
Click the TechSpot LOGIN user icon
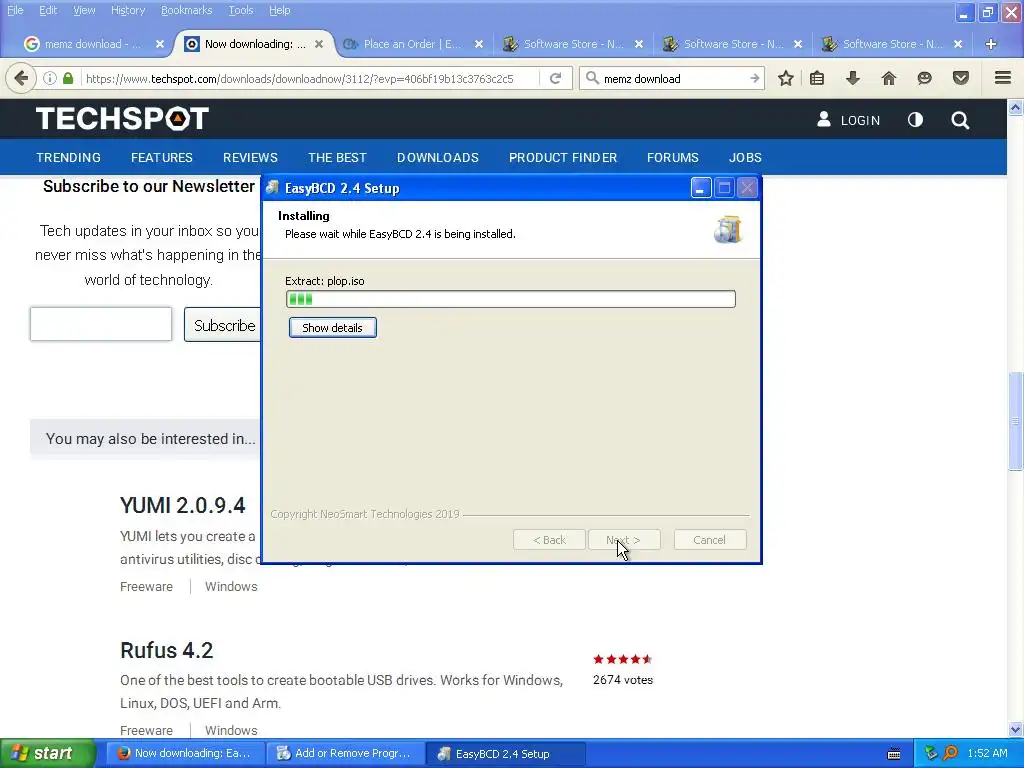(824, 119)
